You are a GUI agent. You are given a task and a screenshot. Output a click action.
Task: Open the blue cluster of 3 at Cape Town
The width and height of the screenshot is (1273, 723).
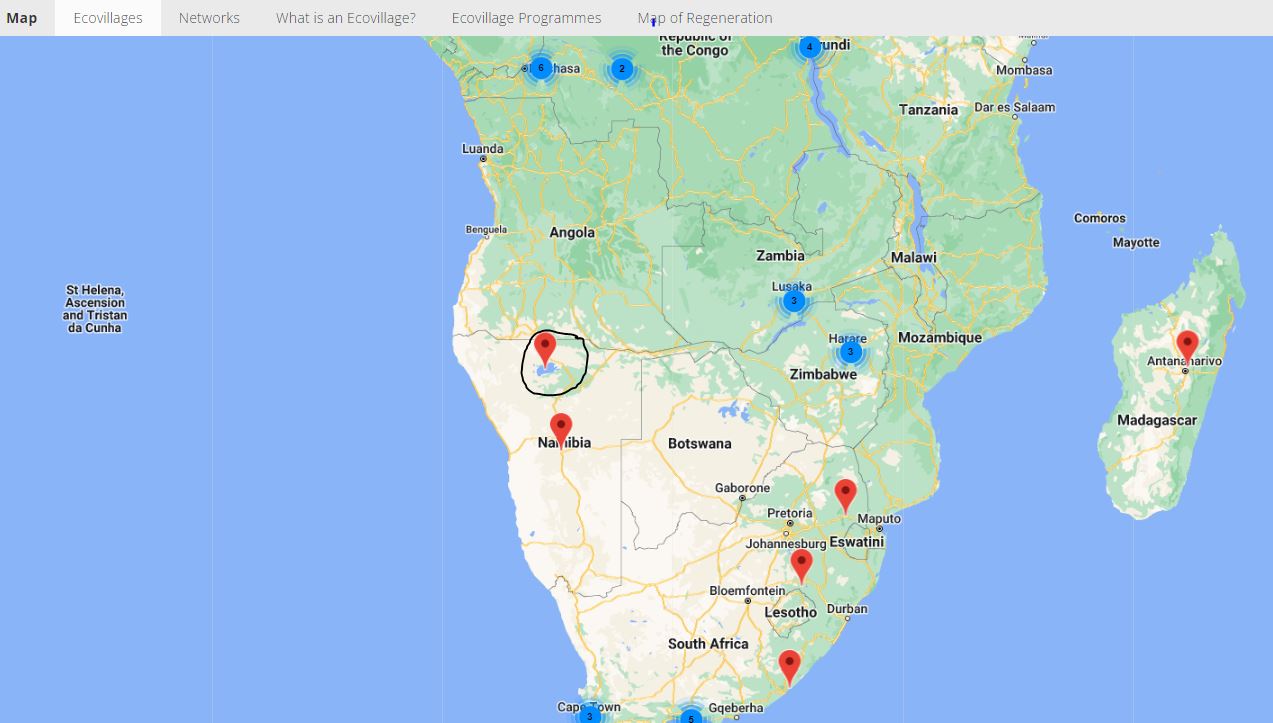(x=589, y=715)
